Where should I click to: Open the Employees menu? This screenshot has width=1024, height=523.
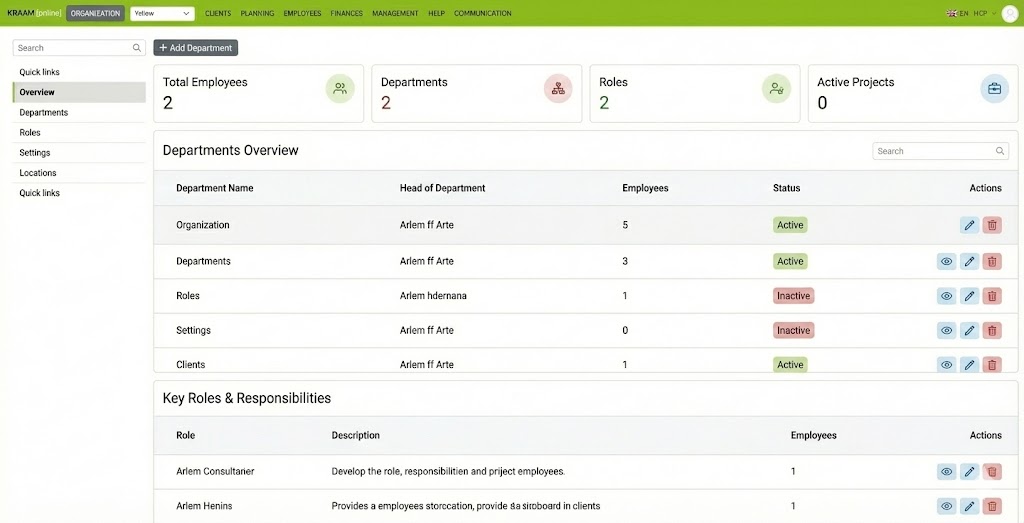pyautogui.click(x=302, y=13)
